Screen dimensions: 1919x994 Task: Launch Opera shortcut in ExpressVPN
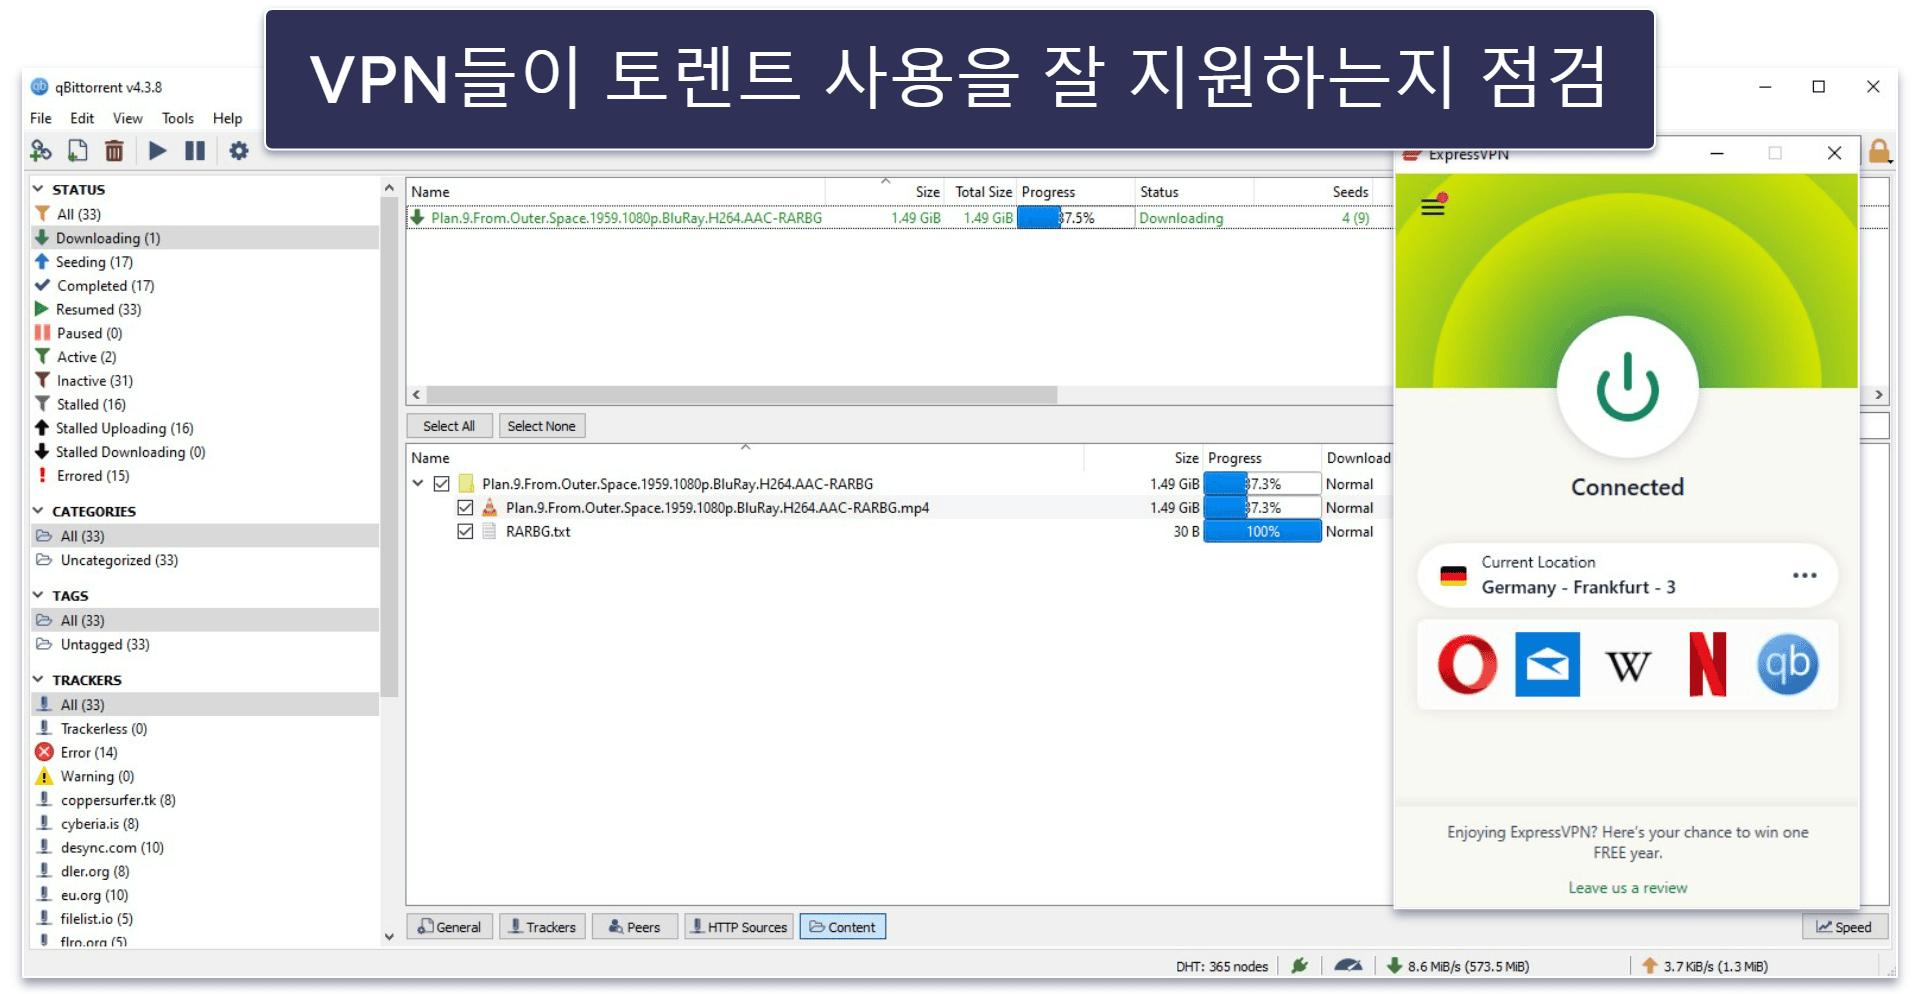(x=1467, y=664)
